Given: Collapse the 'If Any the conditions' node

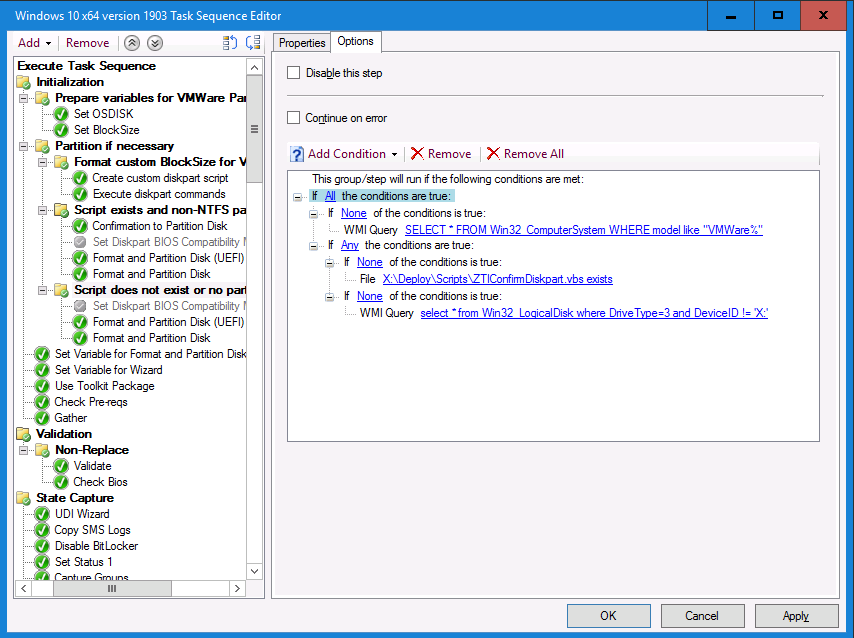Looking at the screenshot, I should click(x=314, y=246).
